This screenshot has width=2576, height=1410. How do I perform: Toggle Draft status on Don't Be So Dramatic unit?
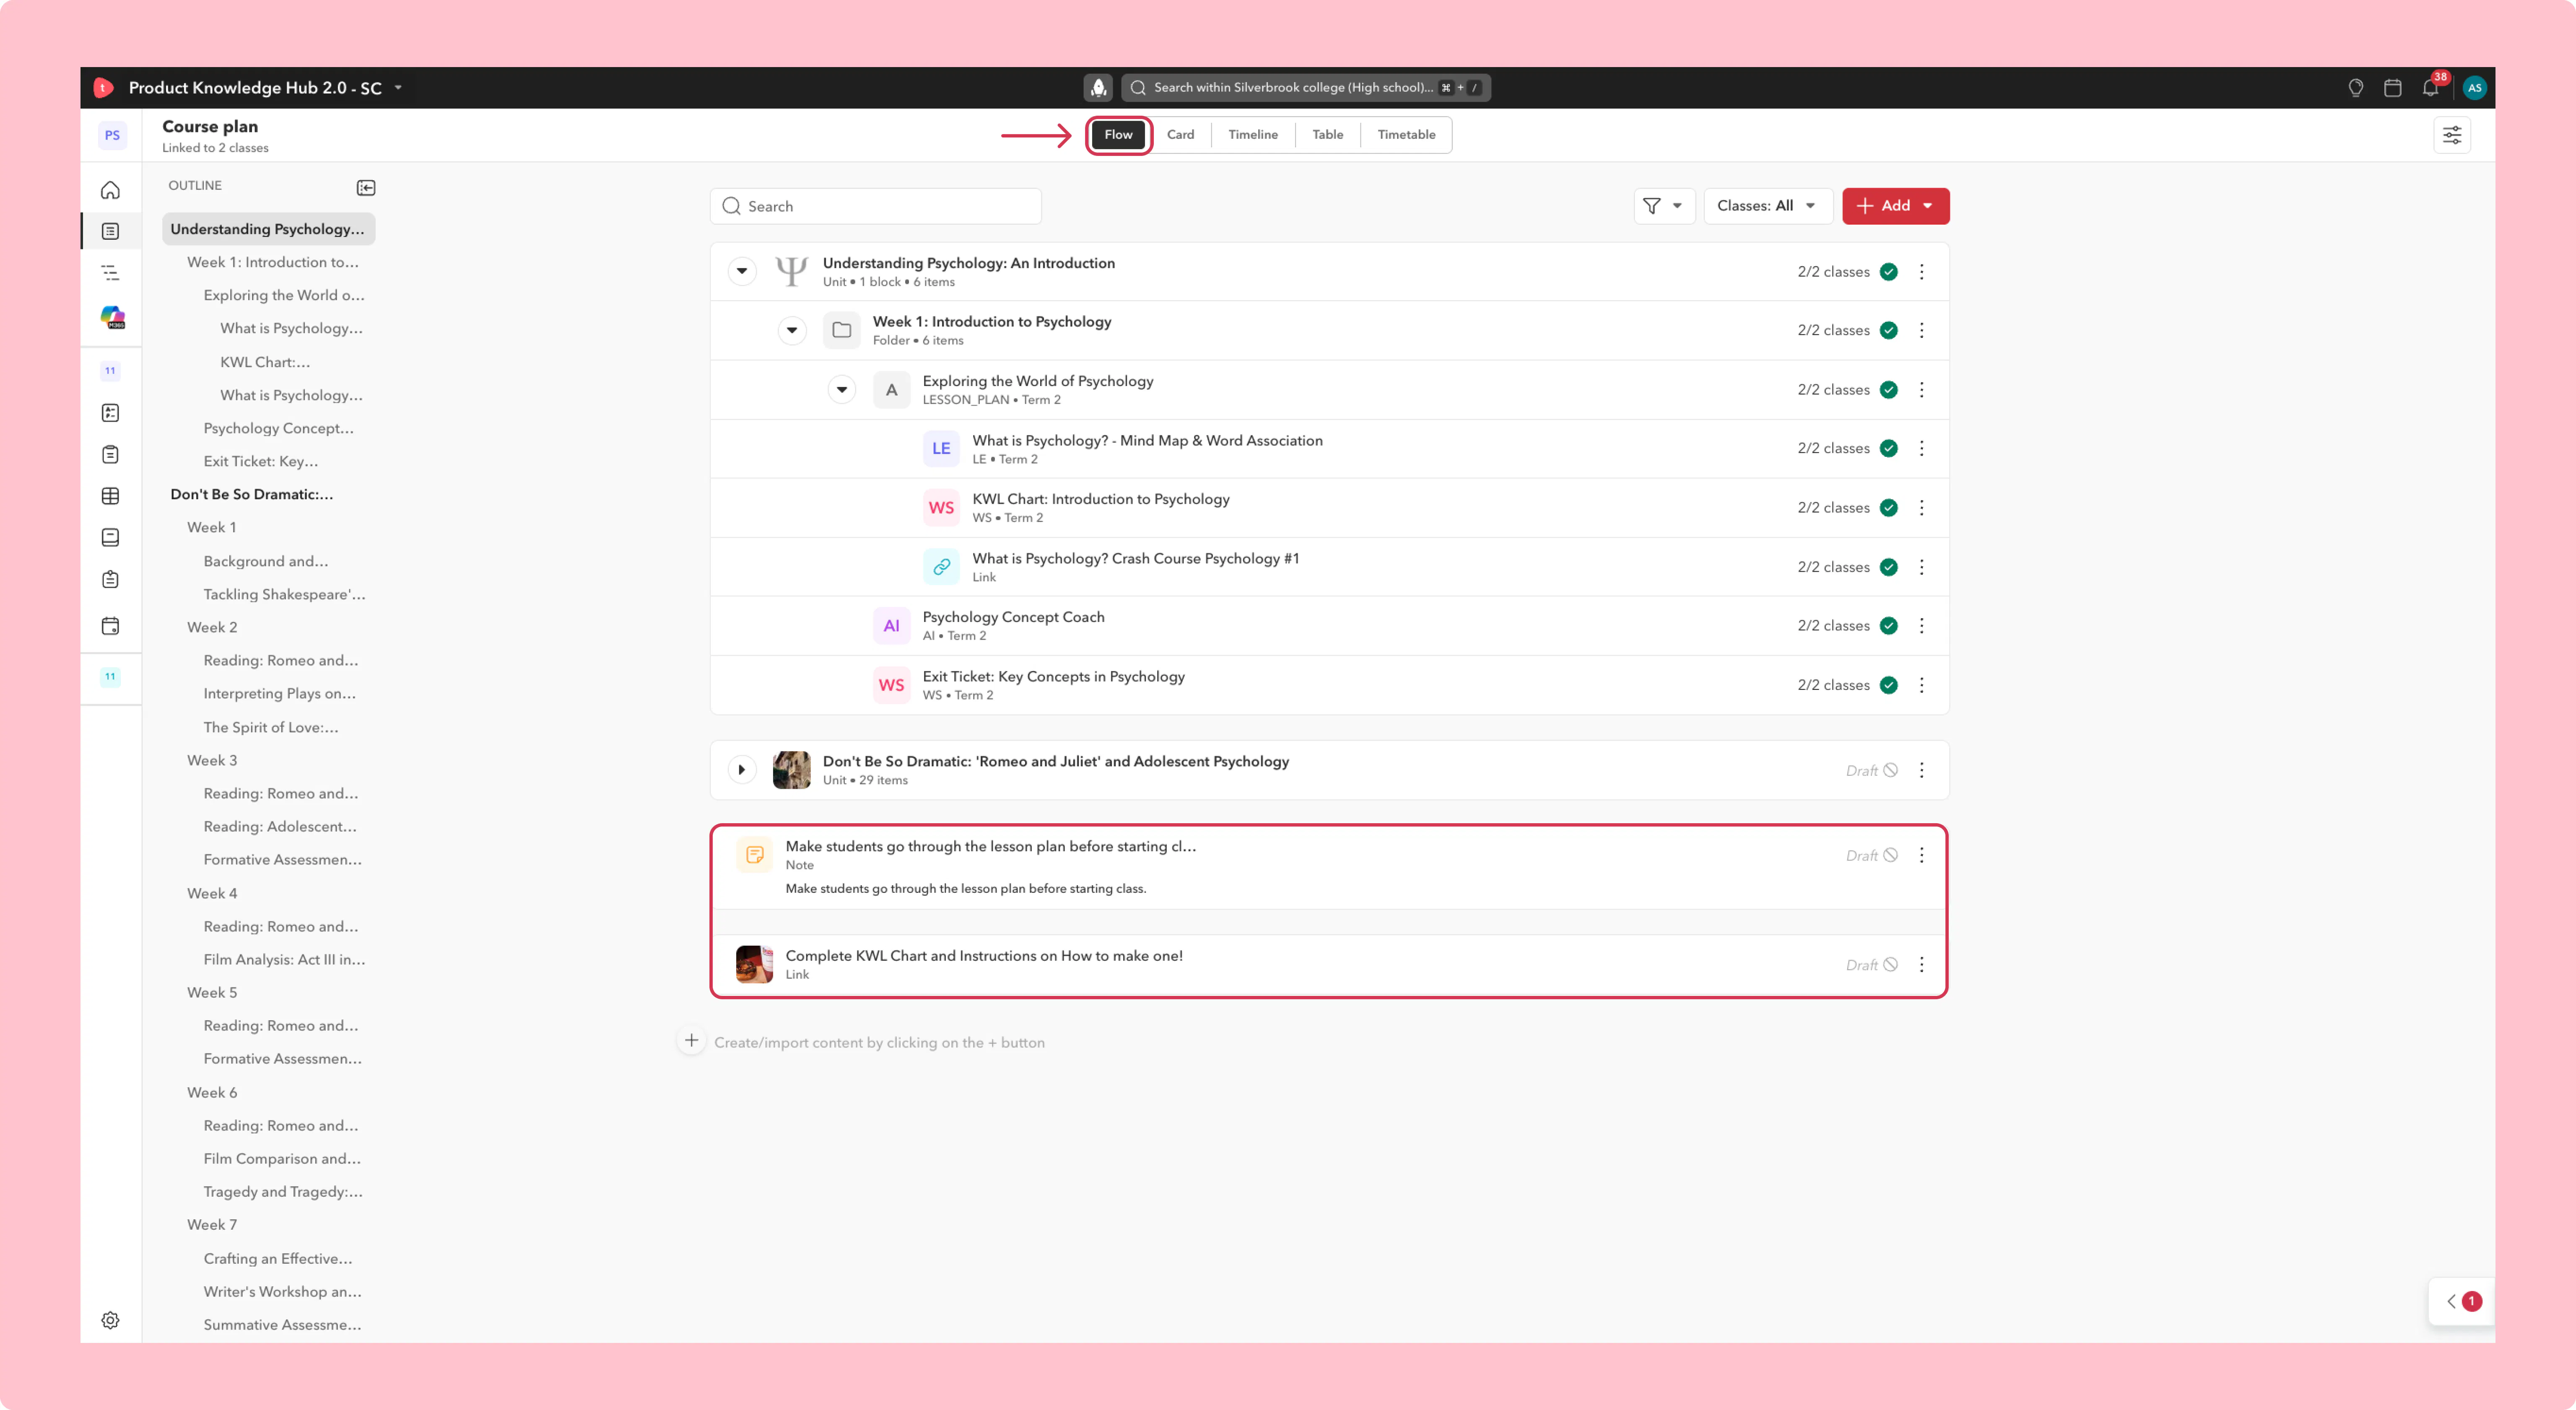pyautogui.click(x=1872, y=771)
